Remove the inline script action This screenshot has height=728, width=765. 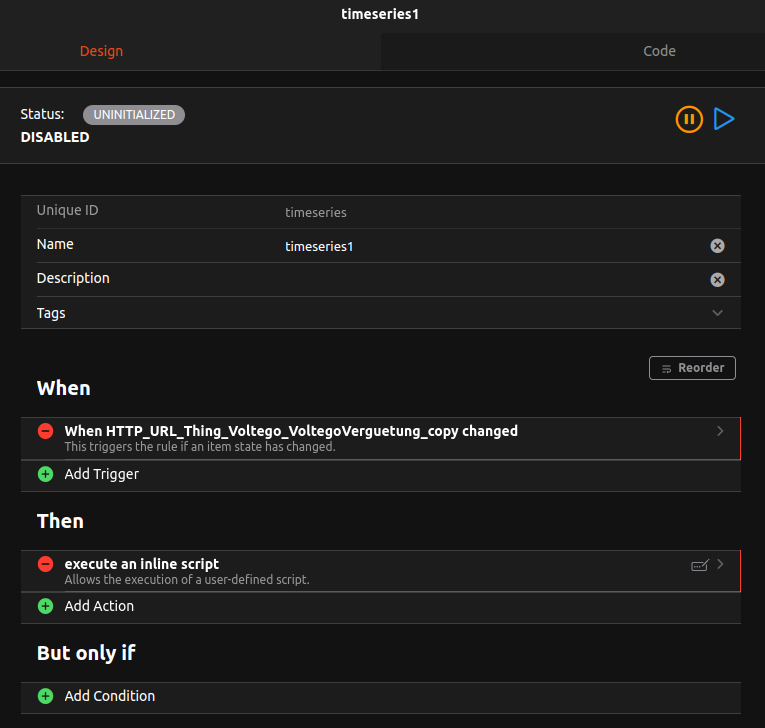(45, 564)
